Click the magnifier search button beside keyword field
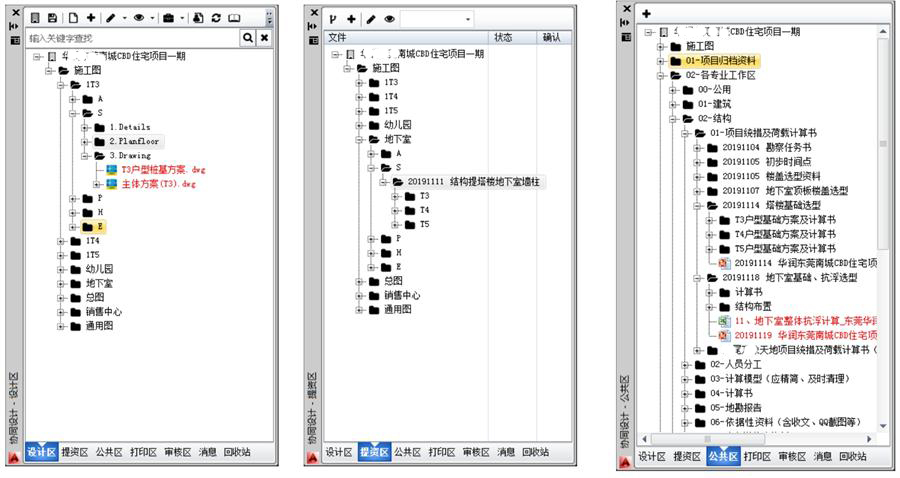 [x=247, y=37]
